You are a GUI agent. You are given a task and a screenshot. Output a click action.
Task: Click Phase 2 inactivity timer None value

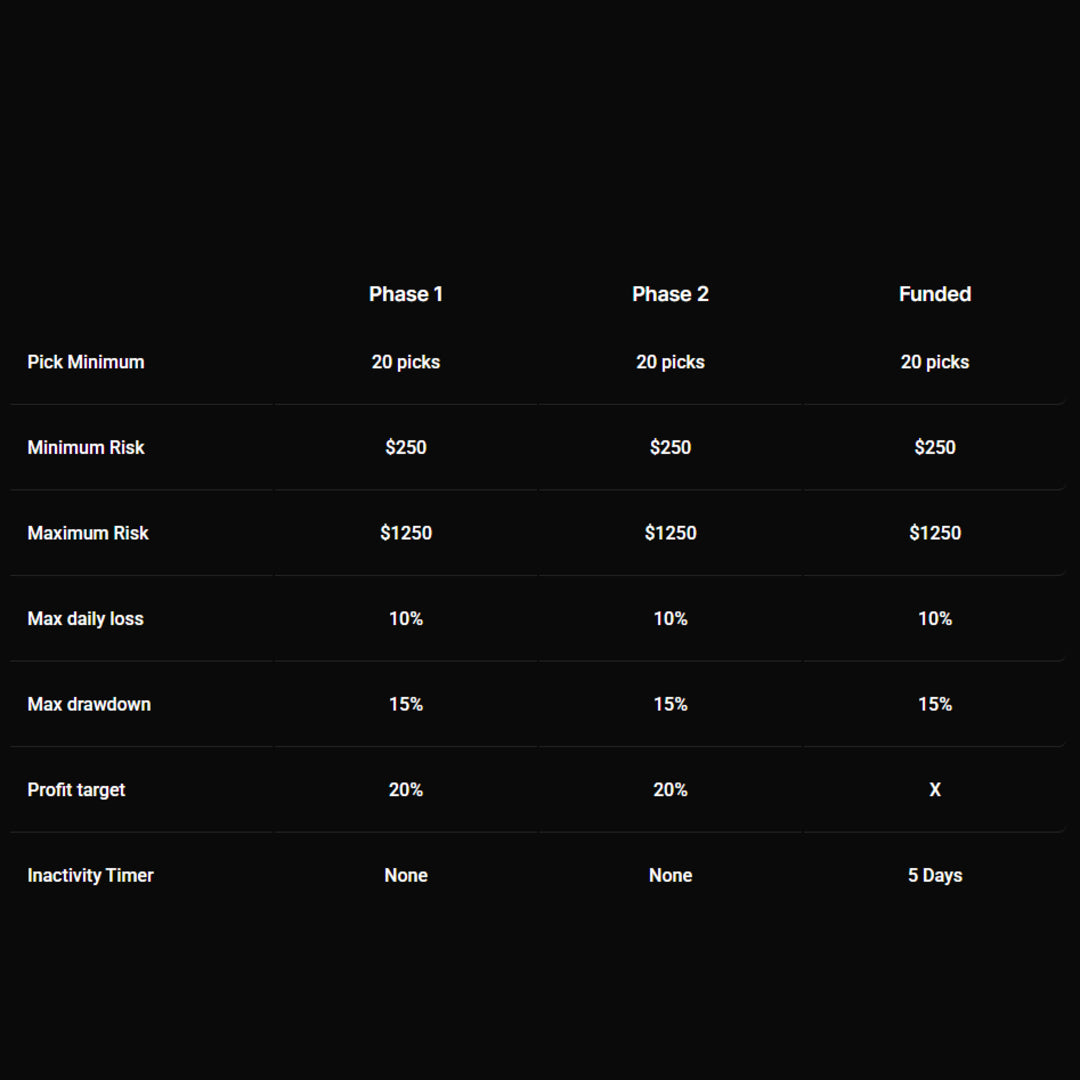click(x=670, y=875)
